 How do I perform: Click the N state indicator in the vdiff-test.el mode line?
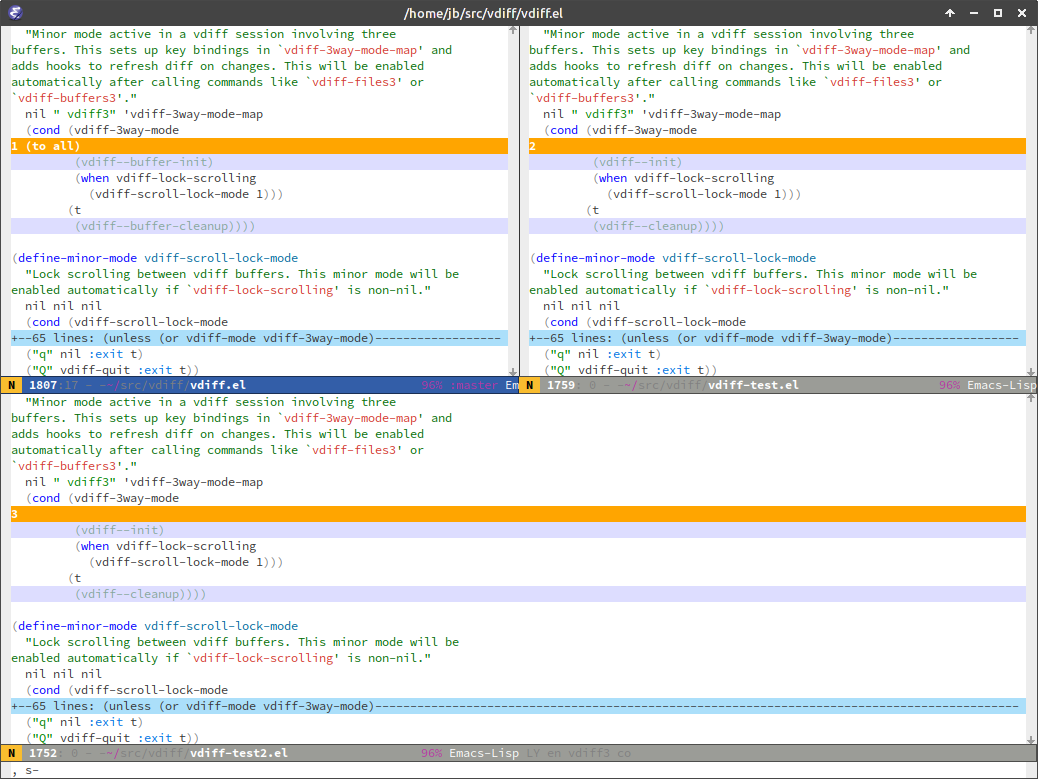(530, 385)
